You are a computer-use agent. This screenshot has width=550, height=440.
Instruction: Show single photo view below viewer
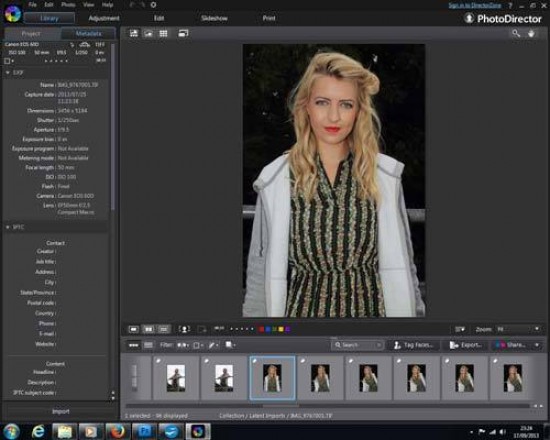pos(134,329)
